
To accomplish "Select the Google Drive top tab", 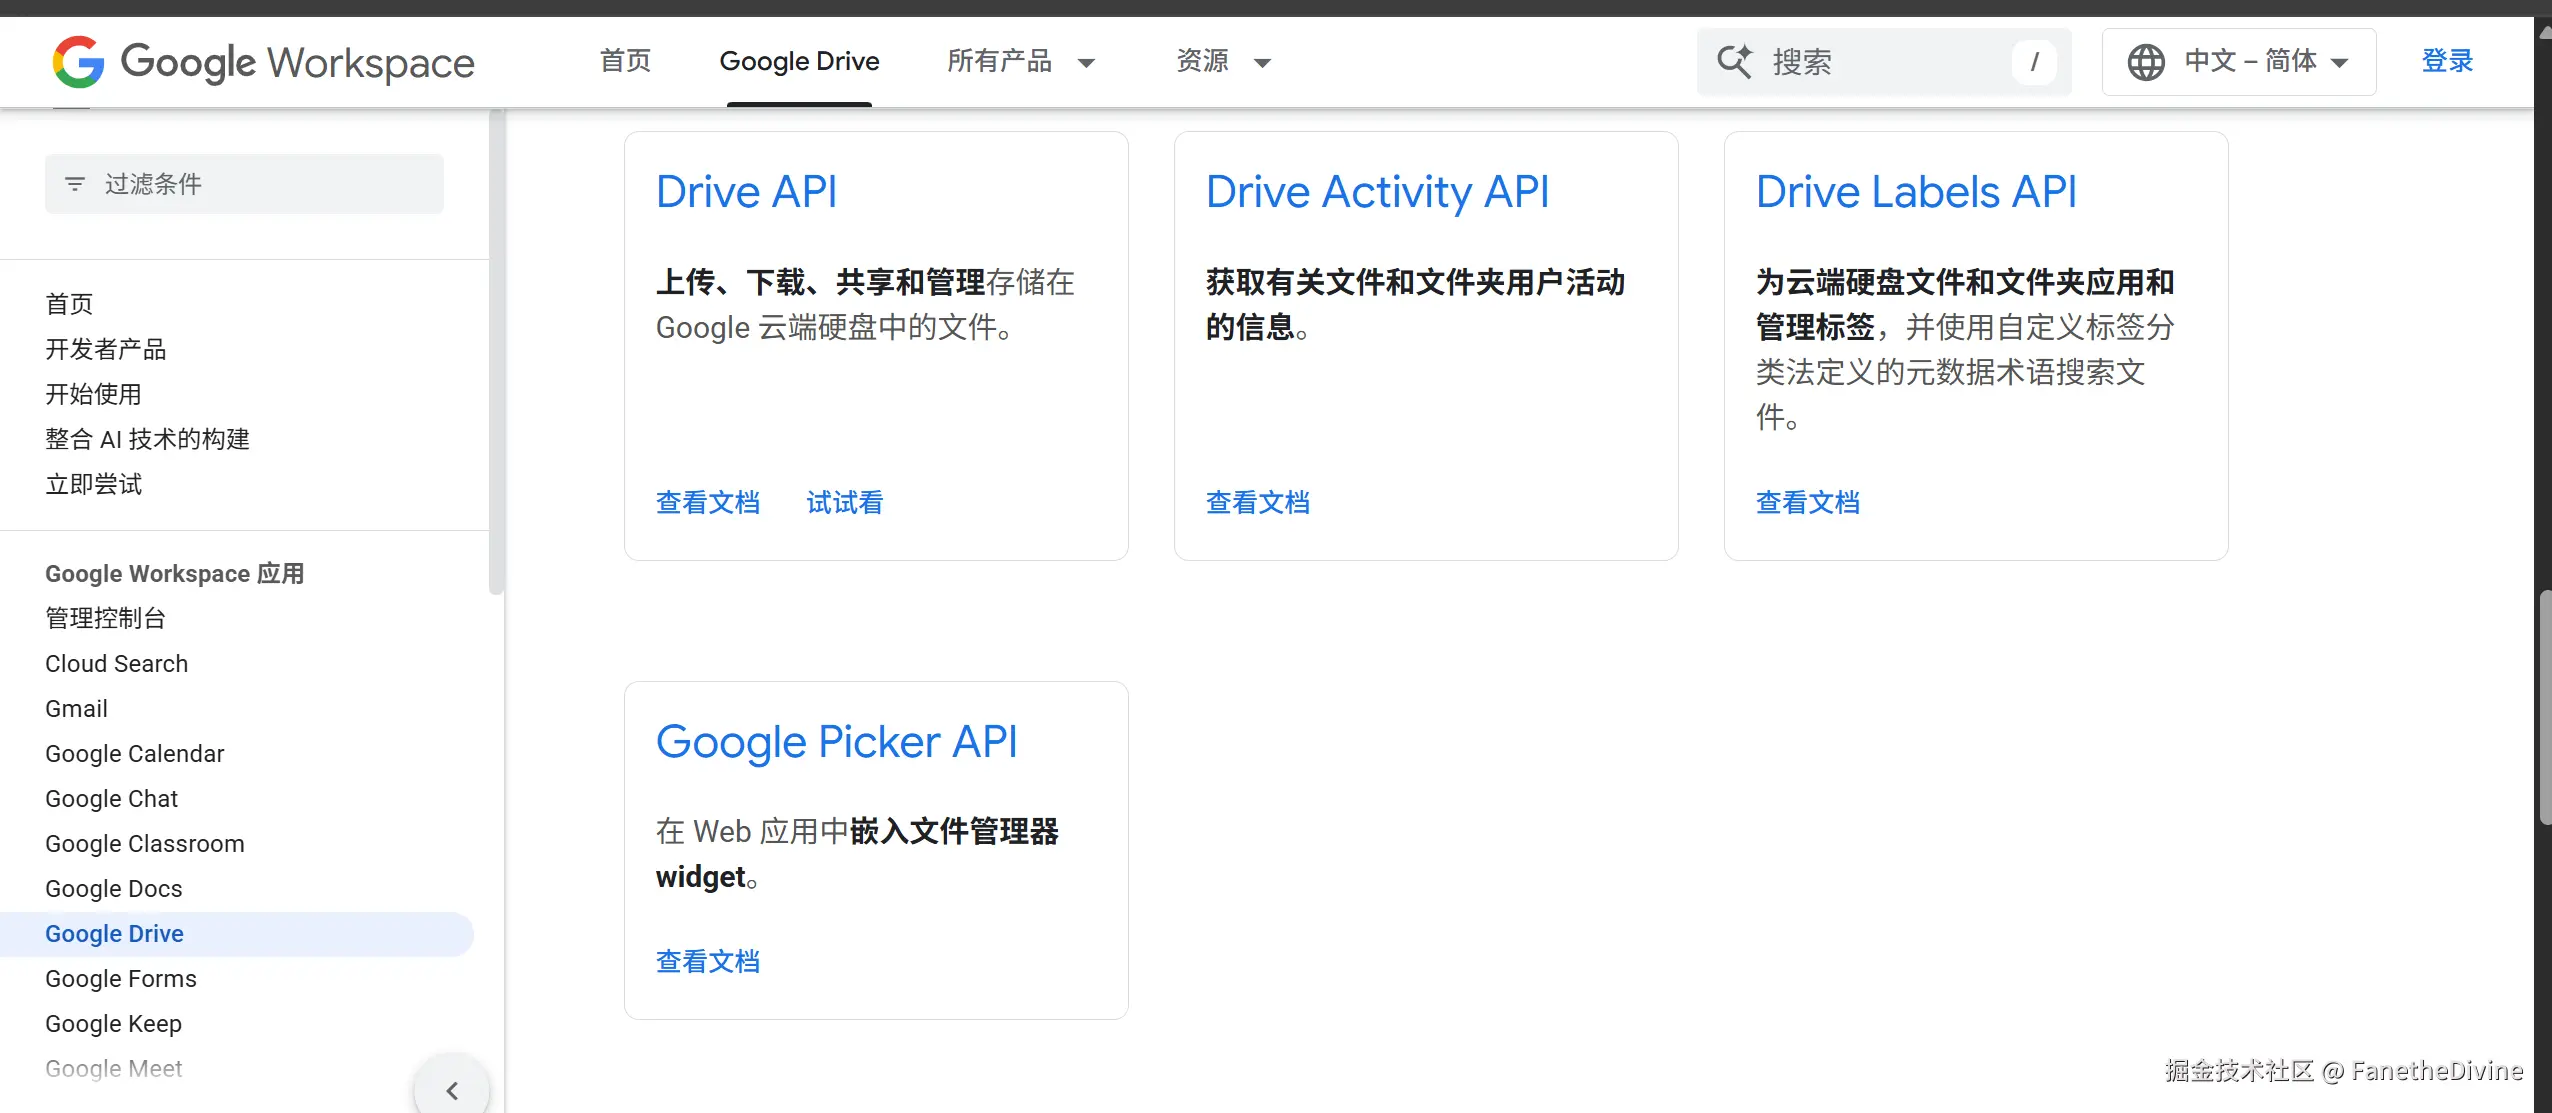I will pos(799,62).
